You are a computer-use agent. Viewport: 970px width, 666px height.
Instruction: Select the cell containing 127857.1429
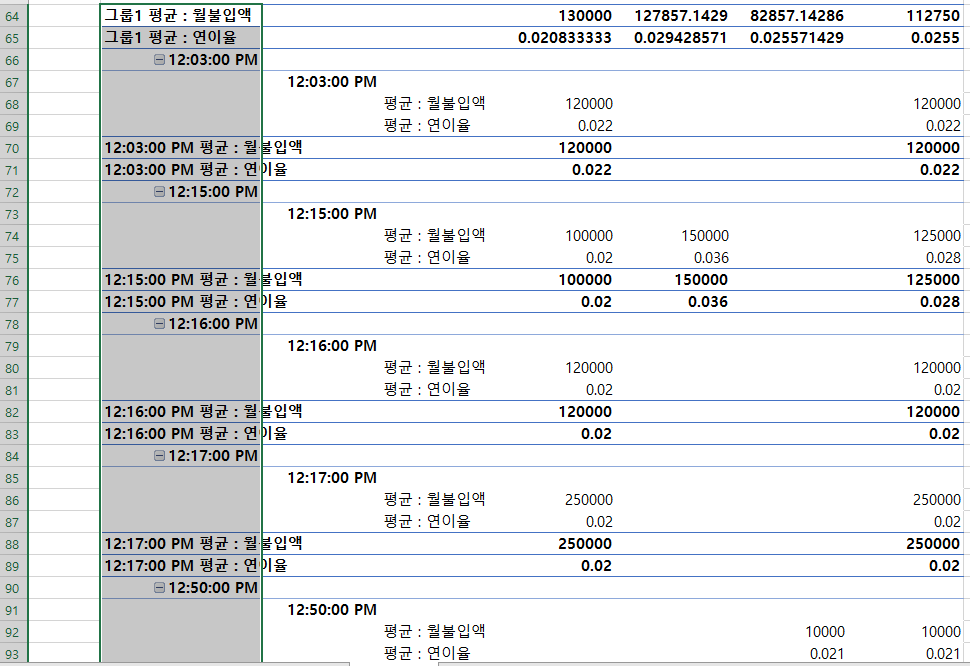coord(680,16)
